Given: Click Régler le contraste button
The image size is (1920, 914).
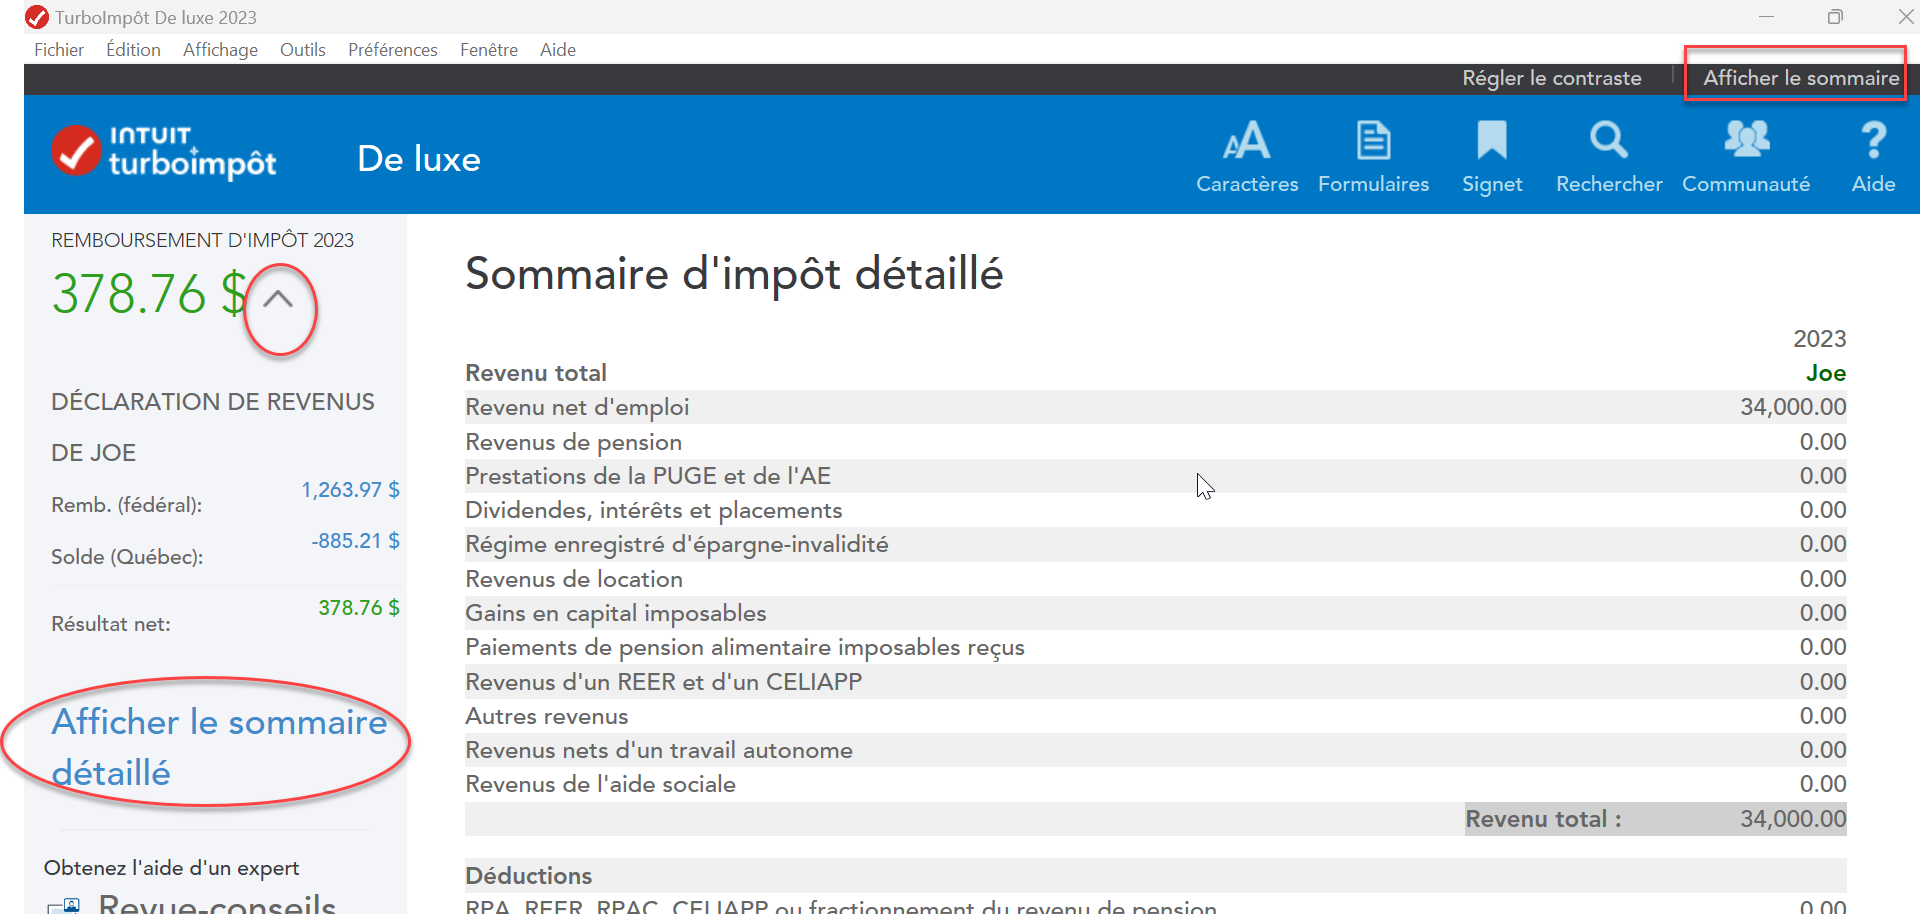Looking at the screenshot, I should tap(1552, 78).
